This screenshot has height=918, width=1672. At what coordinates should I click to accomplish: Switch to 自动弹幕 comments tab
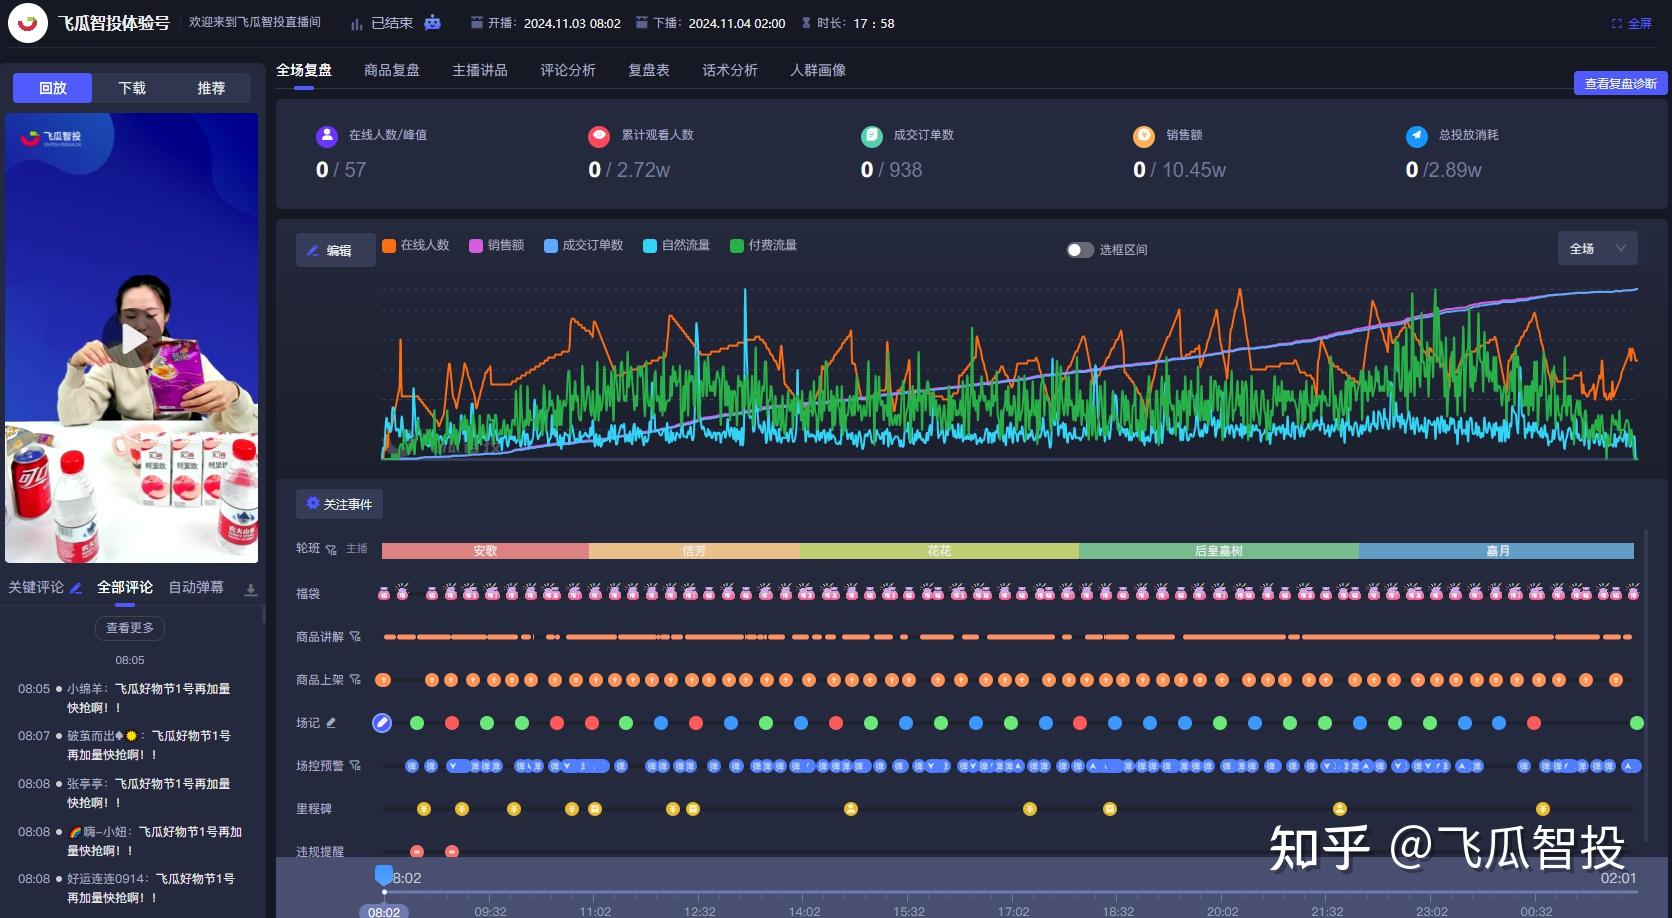click(x=196, y=588)
